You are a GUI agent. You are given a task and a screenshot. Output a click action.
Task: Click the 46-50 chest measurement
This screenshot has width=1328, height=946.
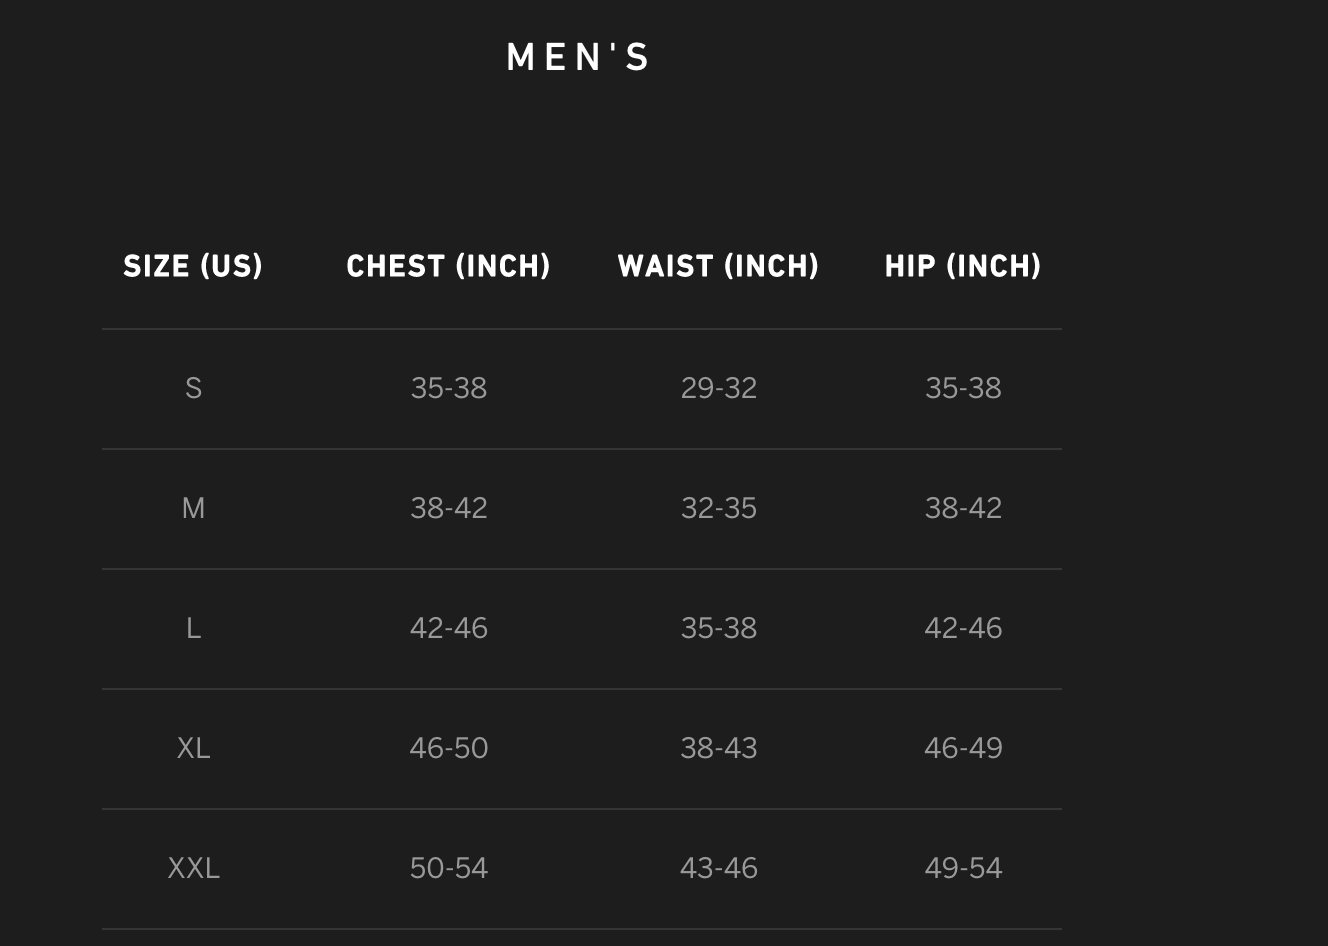tap(448, 748)
